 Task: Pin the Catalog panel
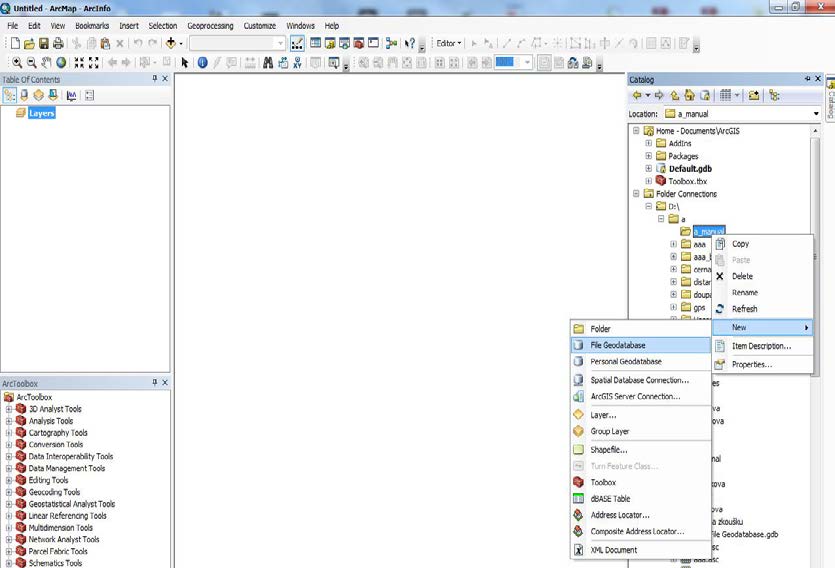(807, 79)
